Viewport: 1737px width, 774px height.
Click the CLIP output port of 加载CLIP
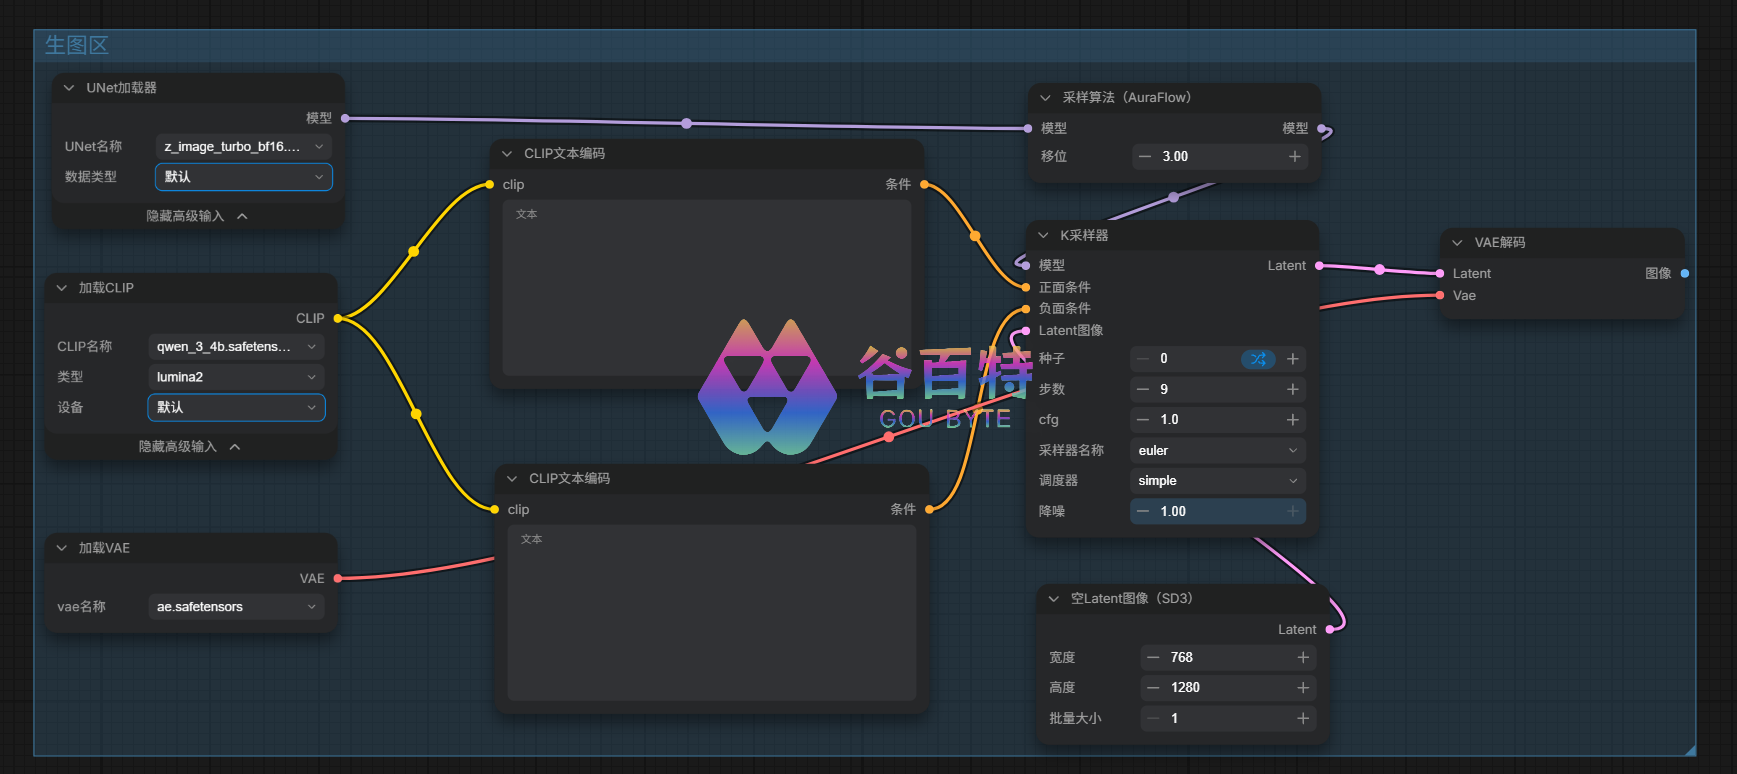[338, 318]
